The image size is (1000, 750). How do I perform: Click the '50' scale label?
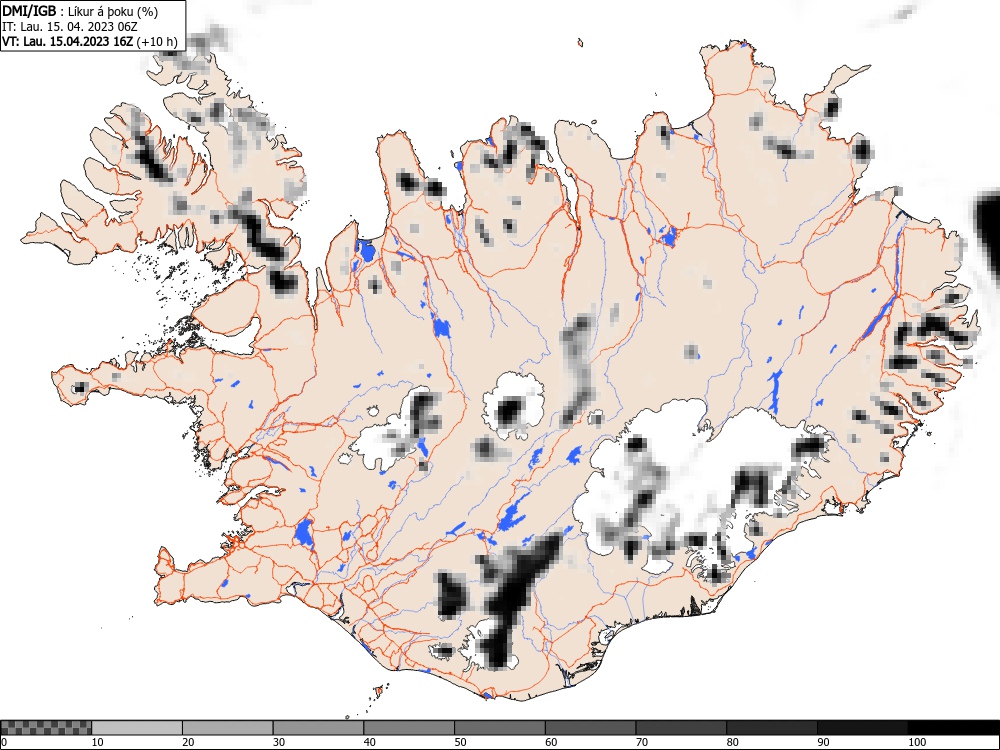(460, 742)
